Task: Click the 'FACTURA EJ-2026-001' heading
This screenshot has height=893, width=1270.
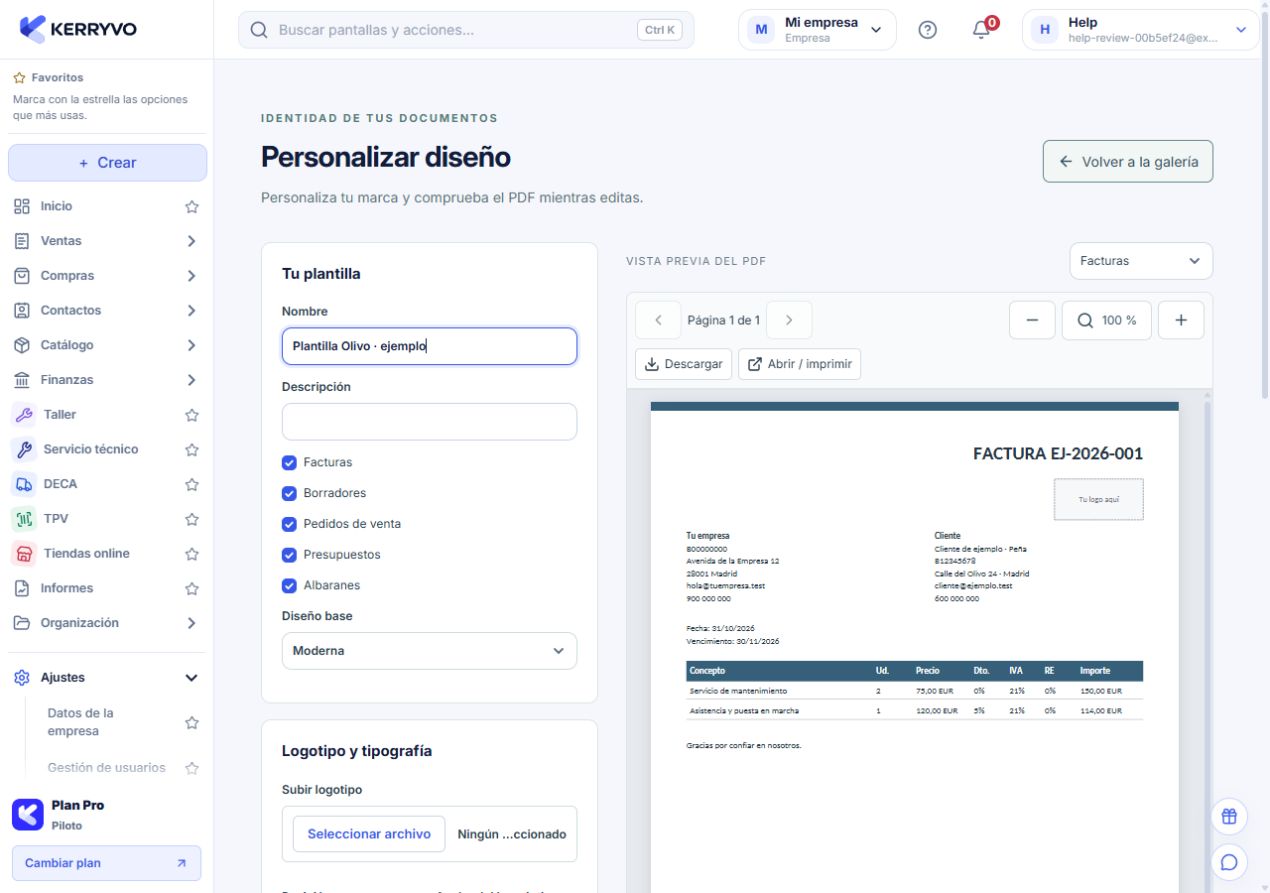Action: [x=1058, y=454]
